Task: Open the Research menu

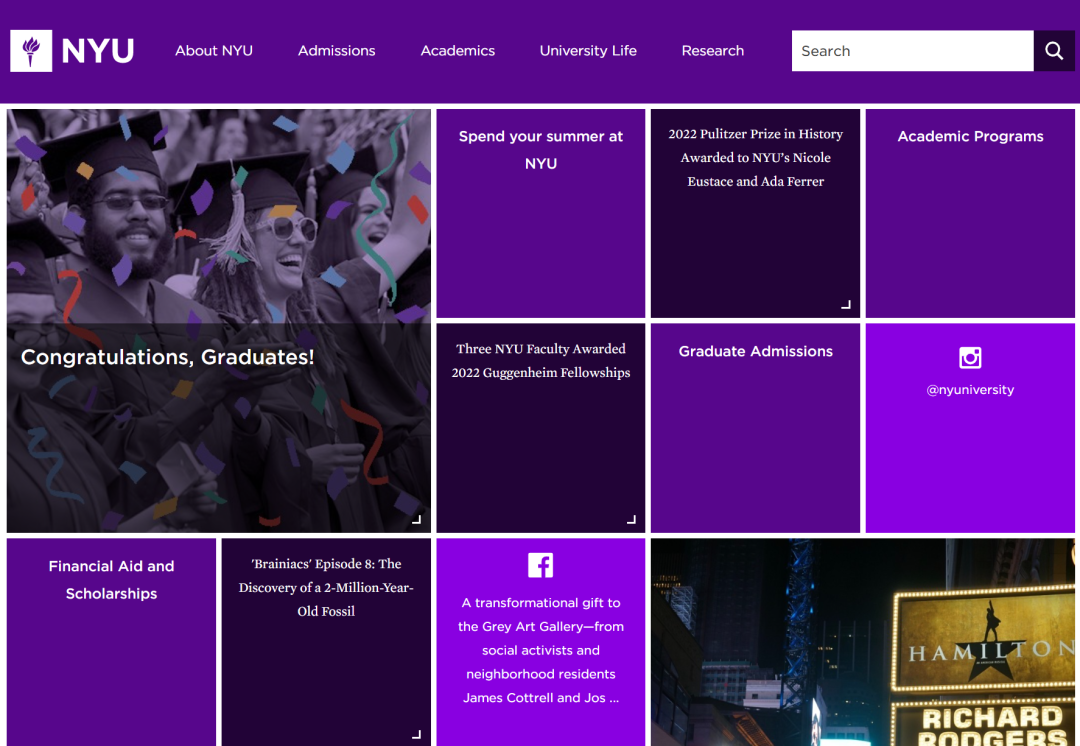Action: (x=712, y=50)
